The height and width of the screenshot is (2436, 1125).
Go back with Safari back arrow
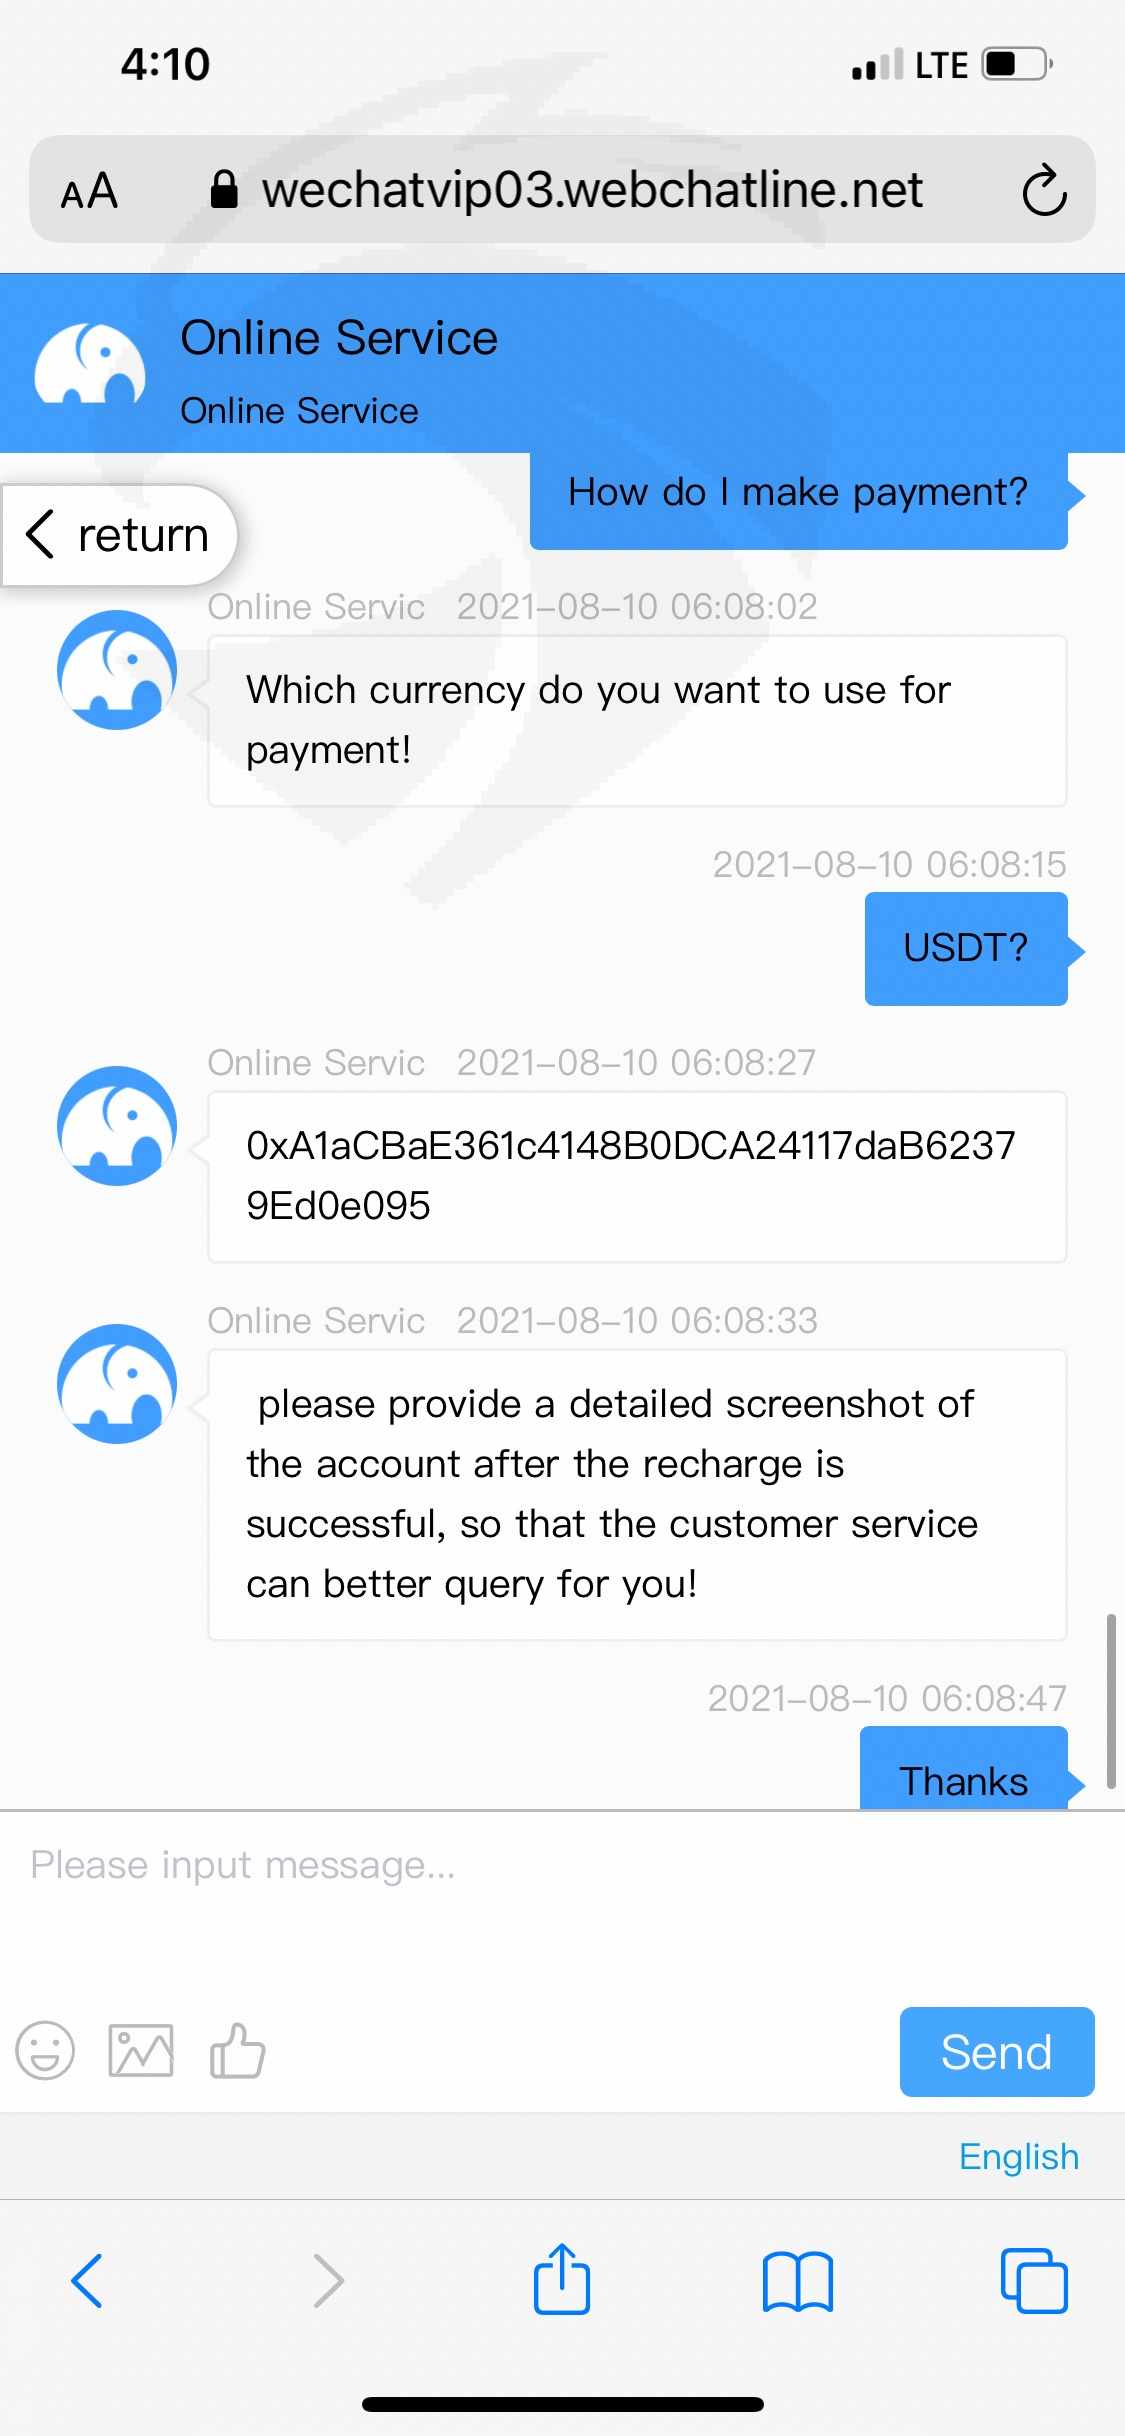click(x=88, y=2280)
